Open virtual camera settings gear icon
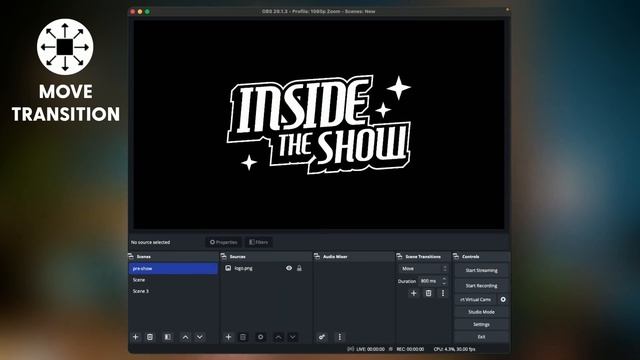640x360 pixels. click(503, 299)
